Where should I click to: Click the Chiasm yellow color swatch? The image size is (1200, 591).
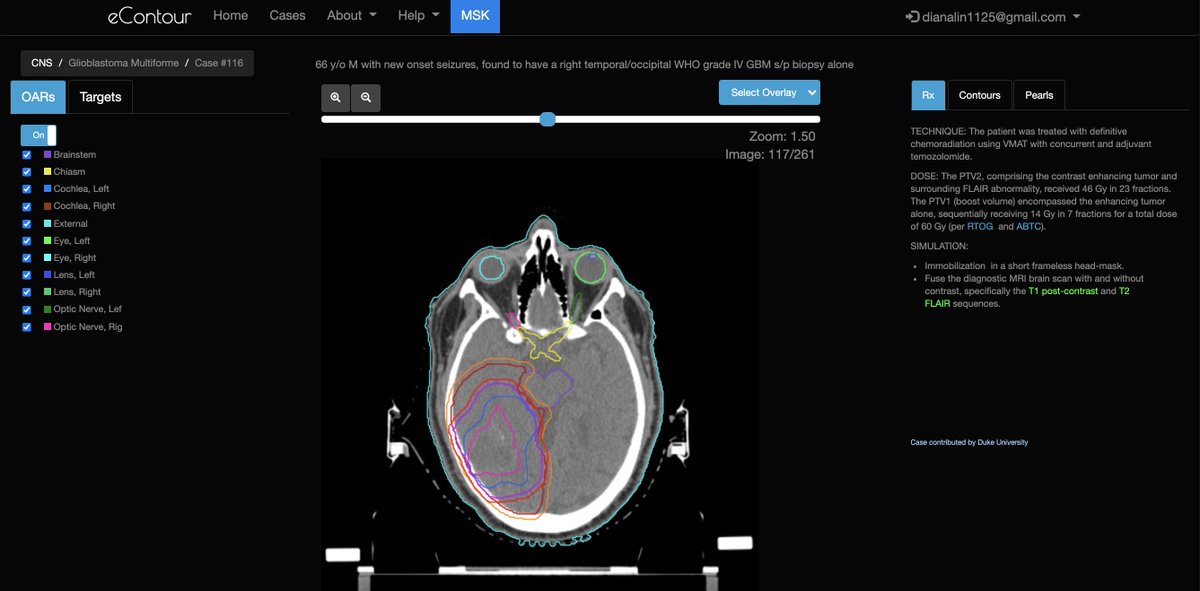point(47,171)
